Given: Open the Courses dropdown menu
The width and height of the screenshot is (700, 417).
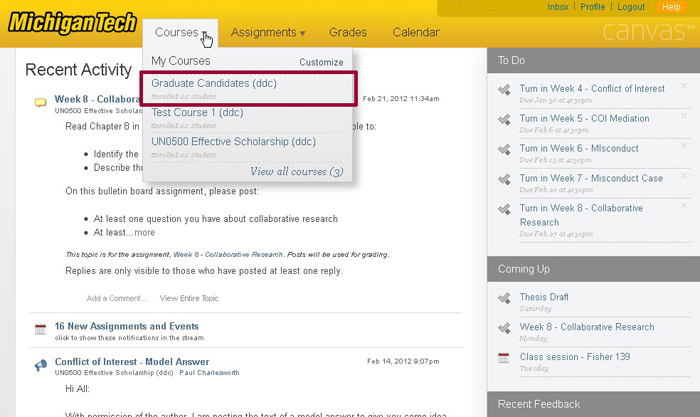Looking at the screenshot, I should [180, 33].
